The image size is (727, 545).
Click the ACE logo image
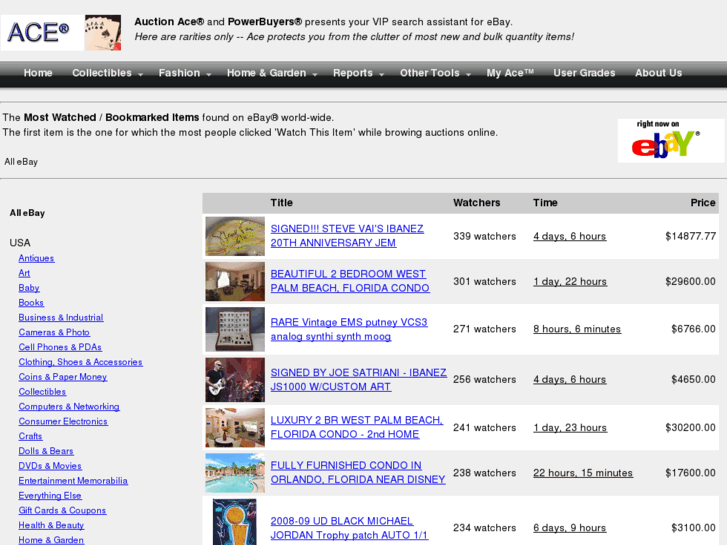[x=42, y=32]
